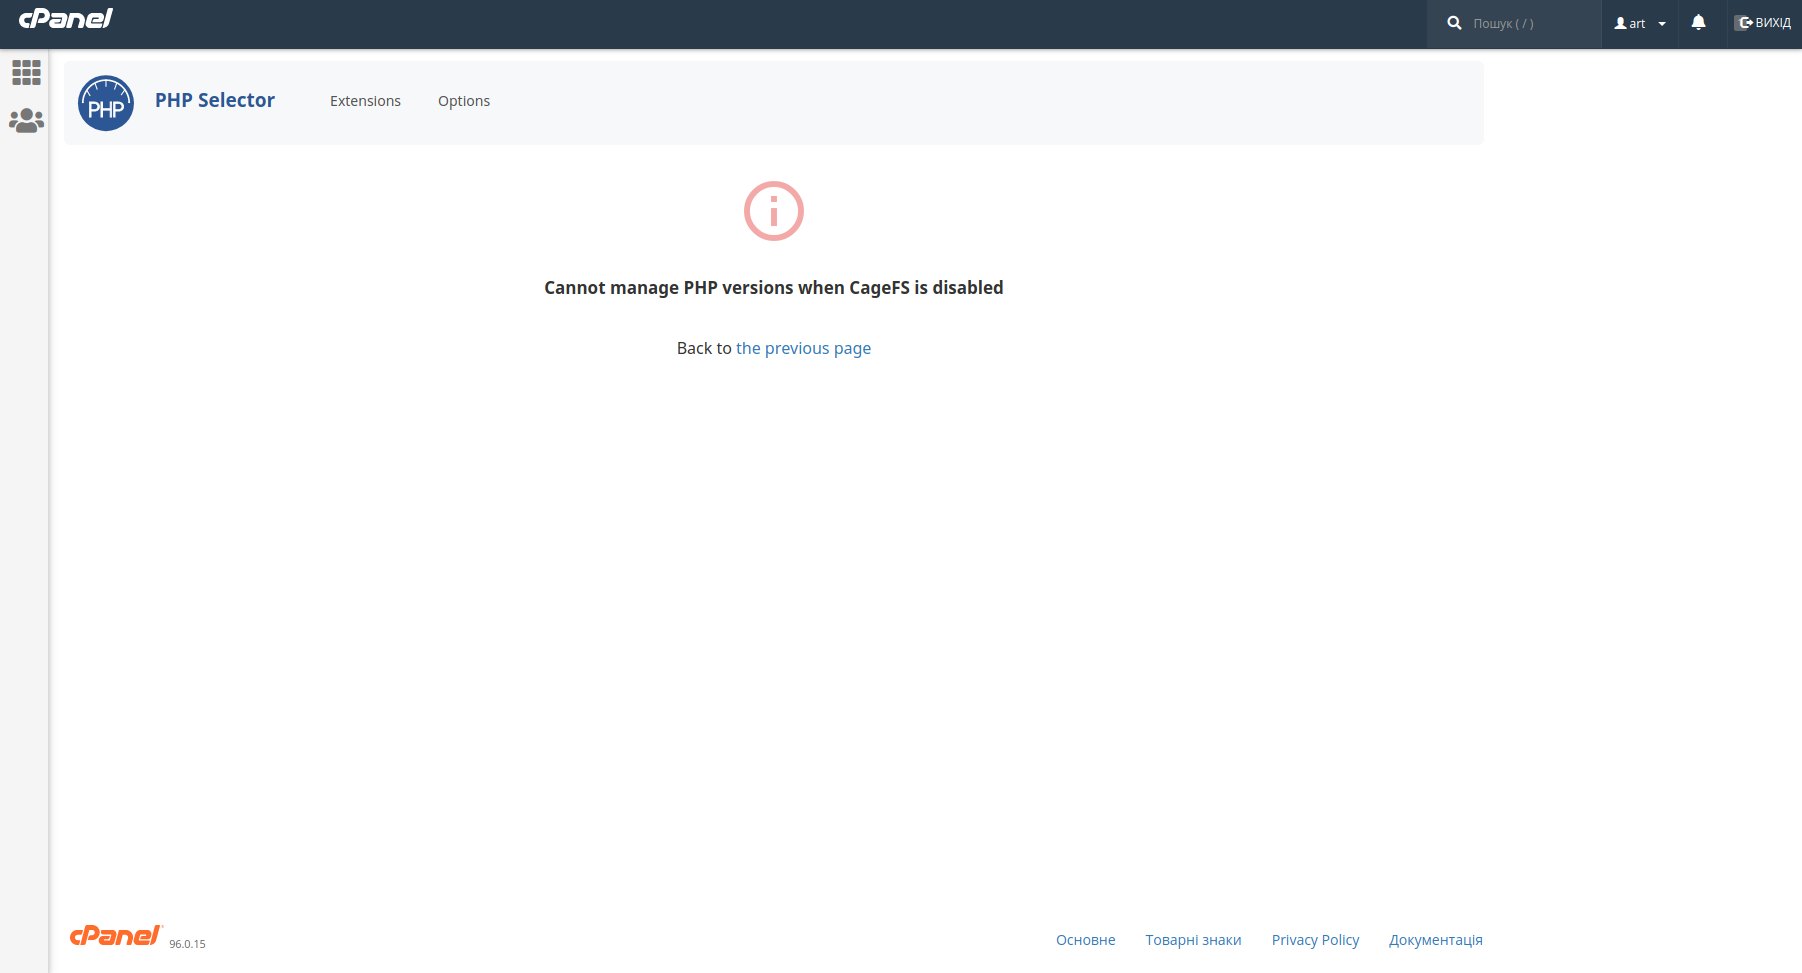
Task: Click the version number 96.0.15
Action: (x=187, y=944)
